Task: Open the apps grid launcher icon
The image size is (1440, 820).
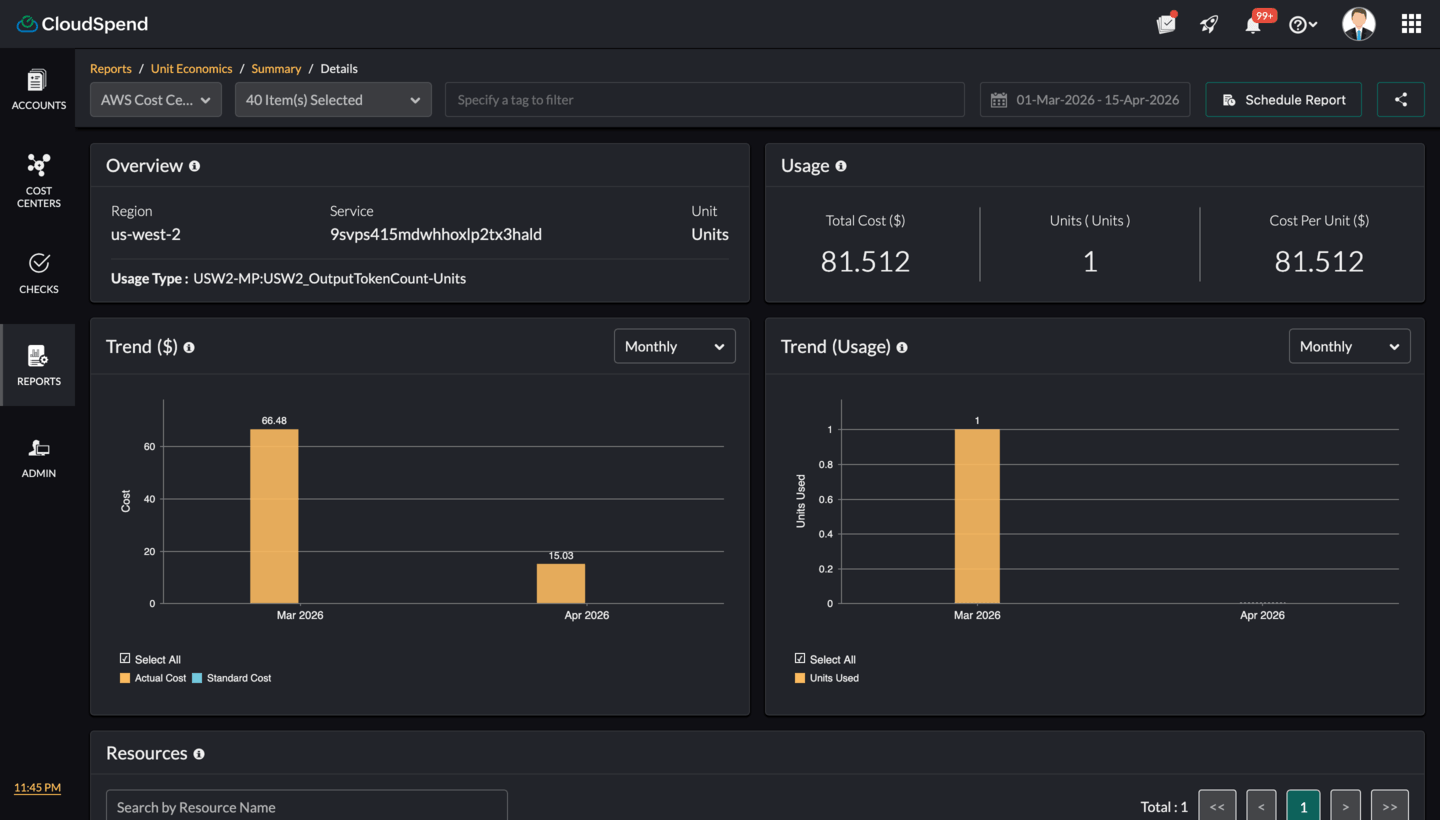Action: coord(1411,24)
